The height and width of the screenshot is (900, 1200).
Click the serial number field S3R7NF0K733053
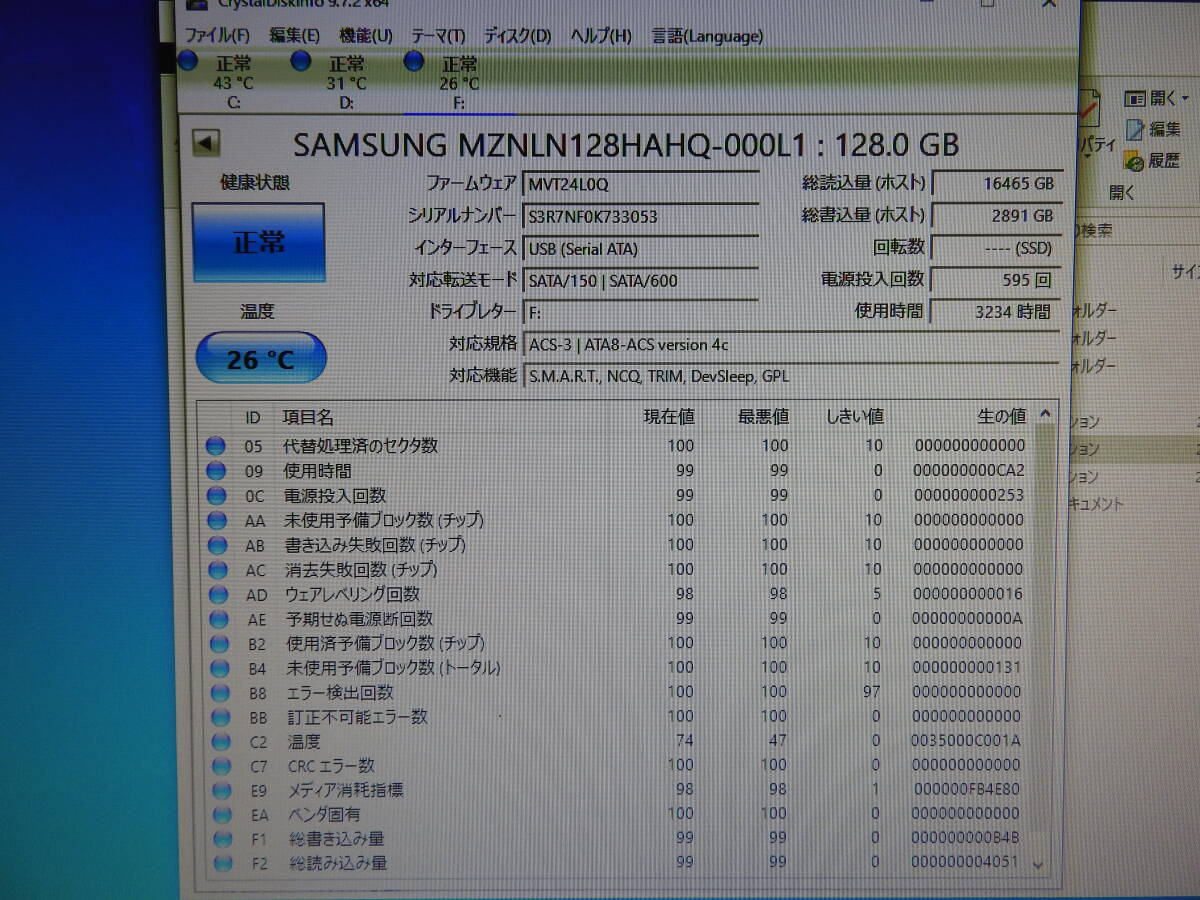(640, 216)
